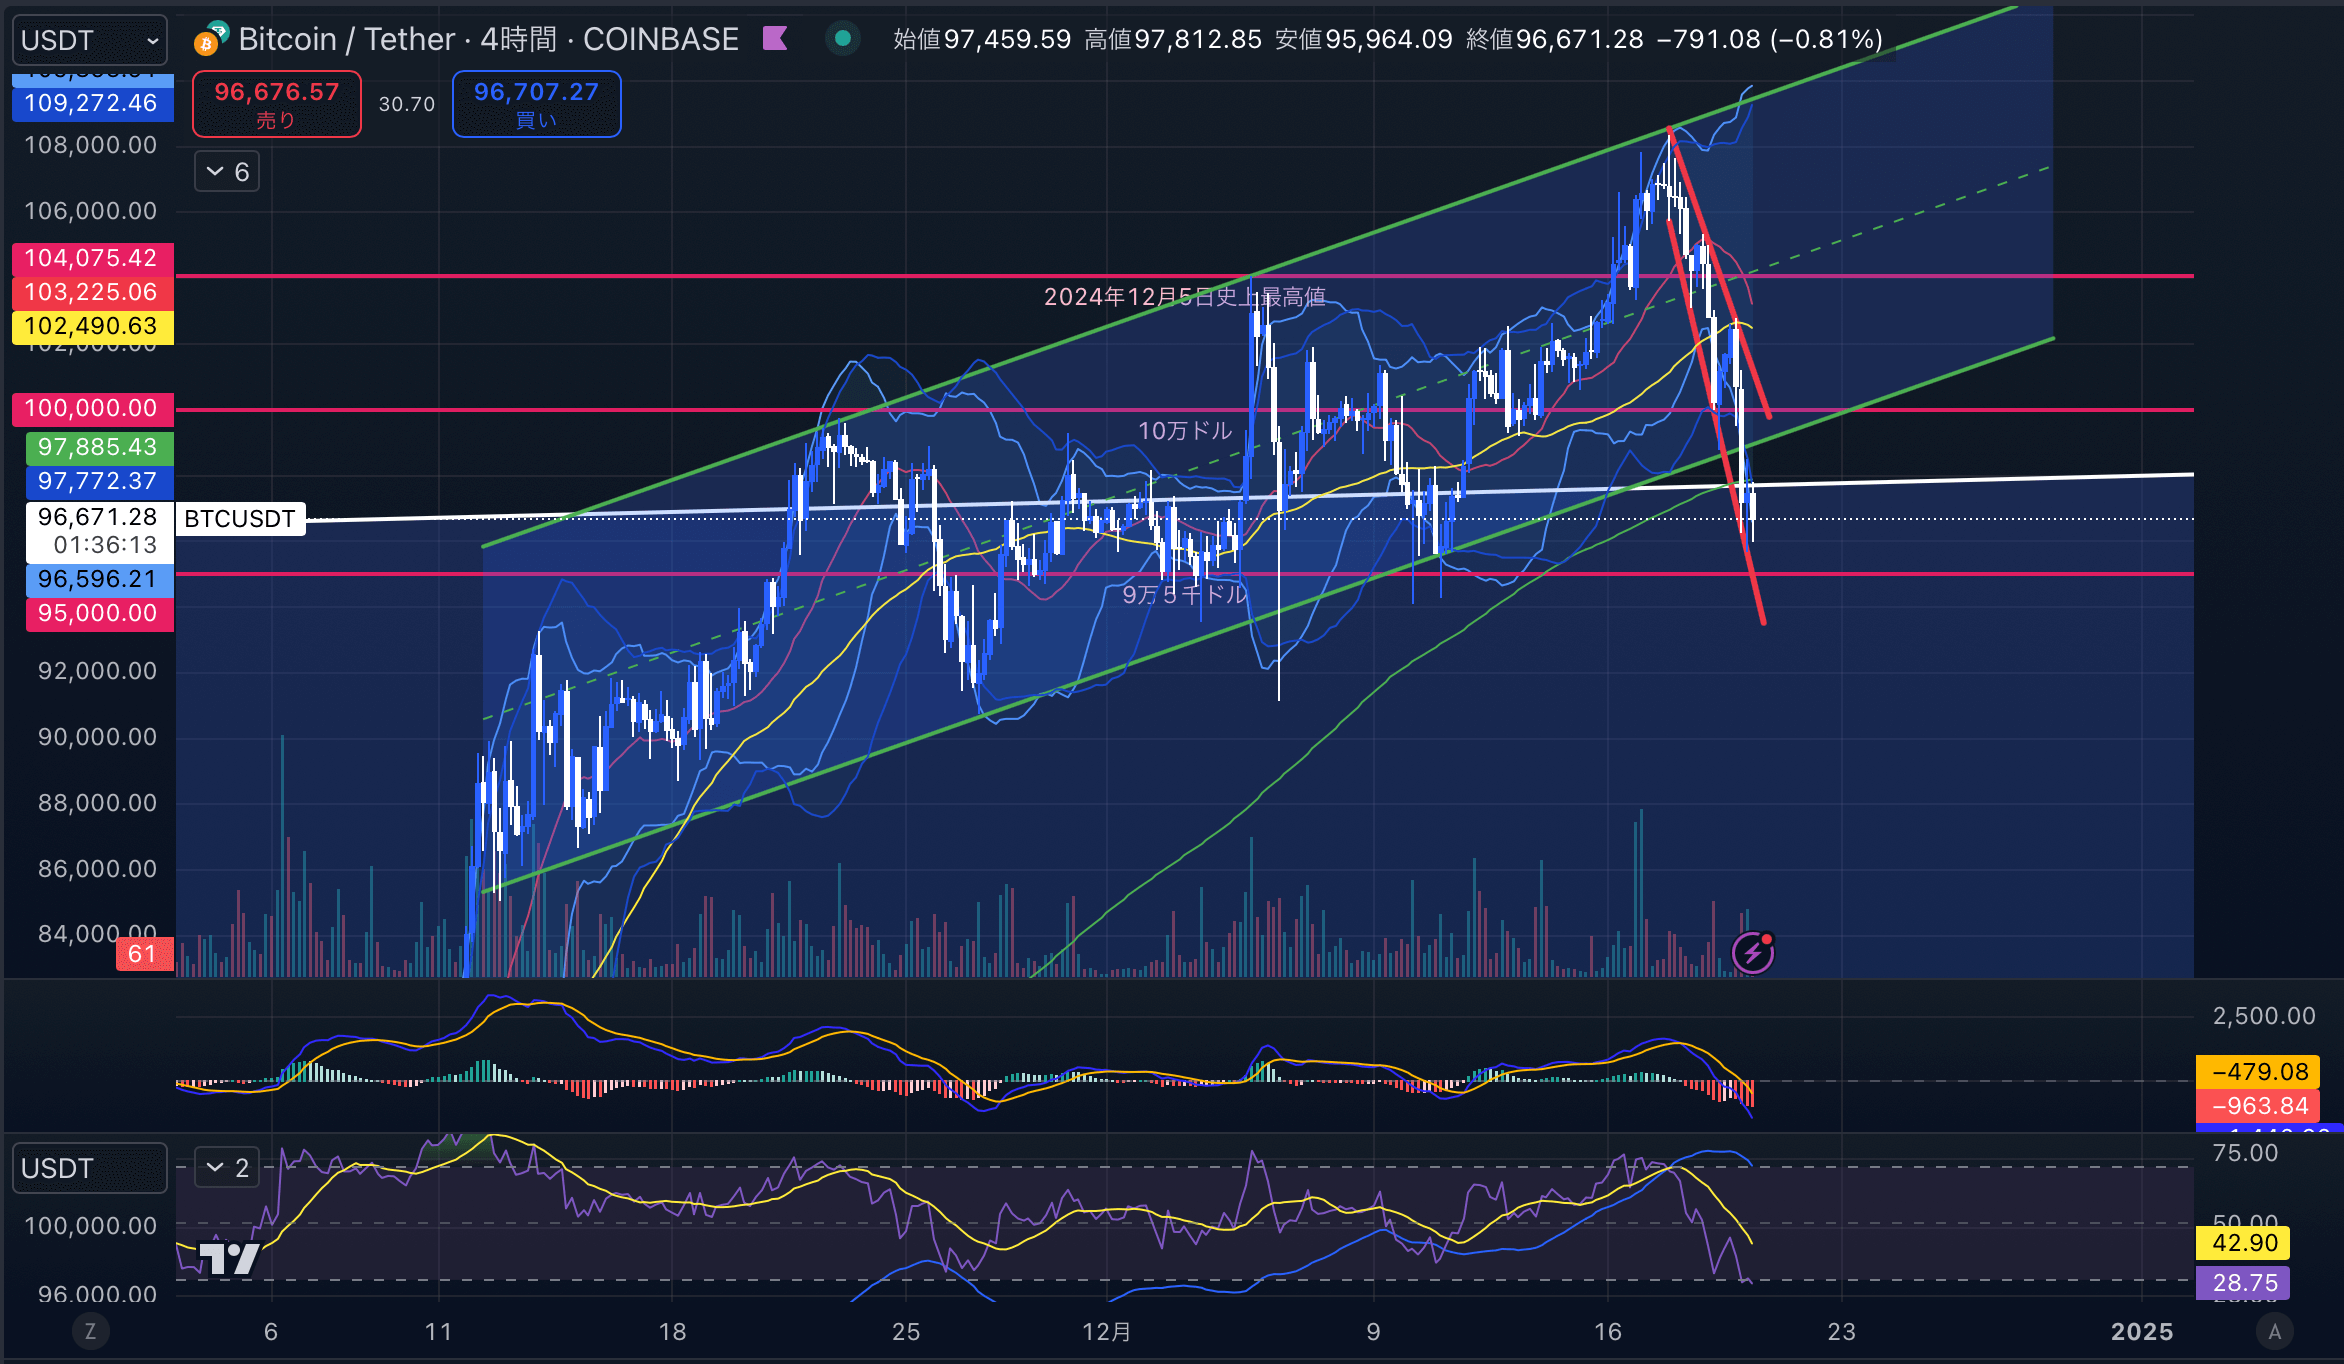Image resolution: width=2344 pixels, height=1364 pixels.
Task: Click the purple 28.75 value label
Action: tap(2244, 1283)
